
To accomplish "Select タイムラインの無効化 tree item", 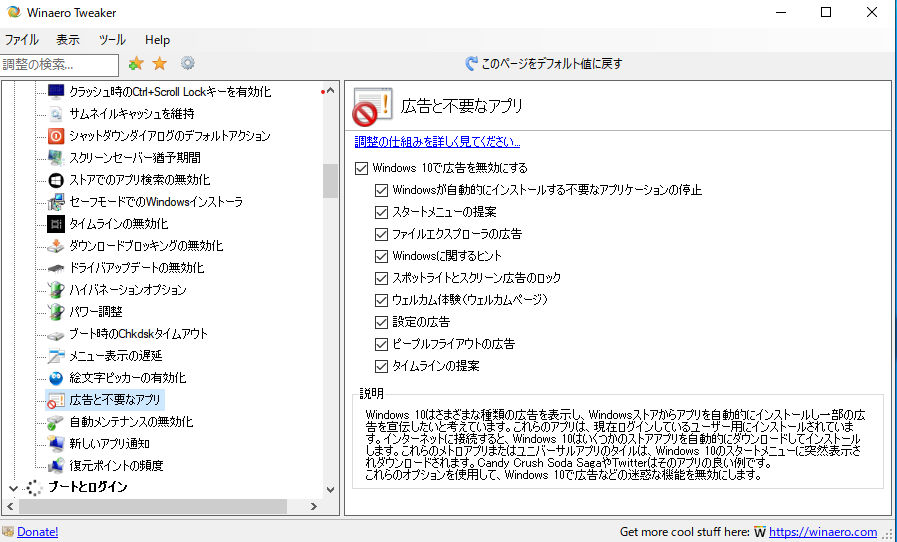I will [118, 224].
